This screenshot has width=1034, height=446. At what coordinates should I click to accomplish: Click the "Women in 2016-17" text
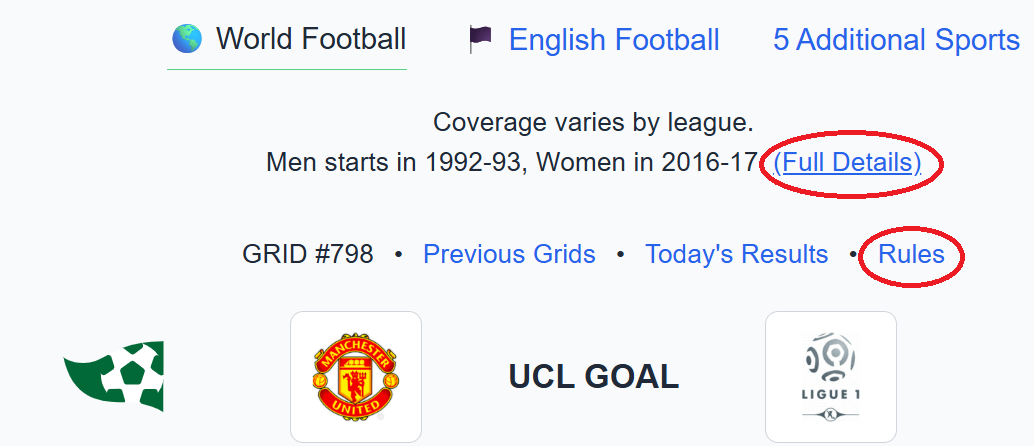pos(647,162)
